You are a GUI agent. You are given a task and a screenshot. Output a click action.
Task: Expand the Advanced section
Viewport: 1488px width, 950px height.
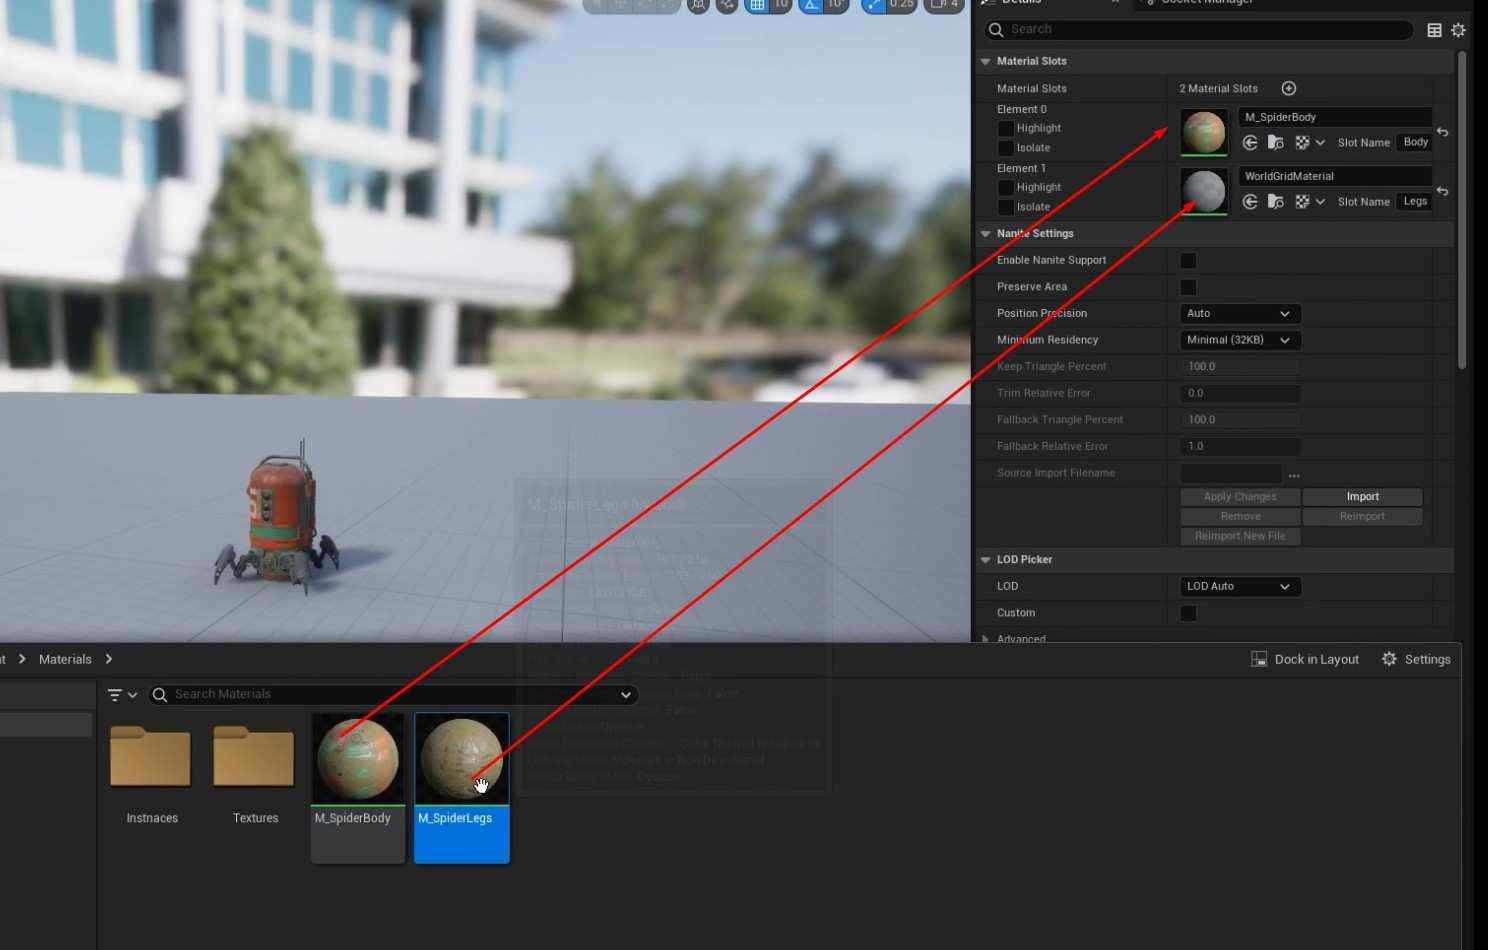tap(986, 639)
